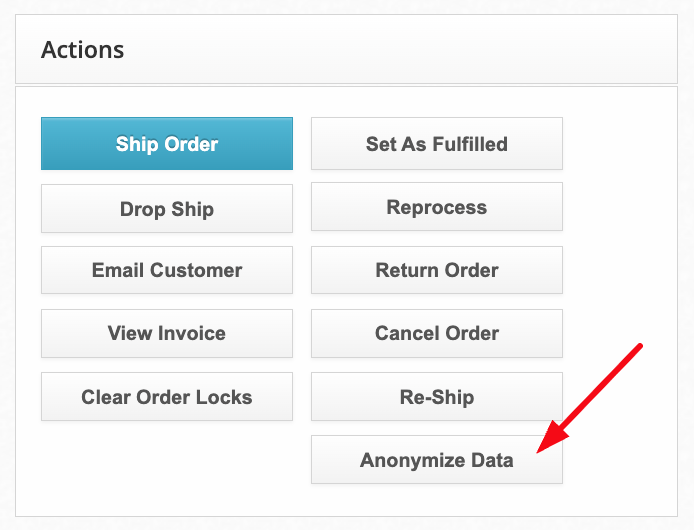The height and width of the screenshot is (530, 694).
Task: Choose the Drop Ship action
Action: pyautogui.click(x=167, y=209)
